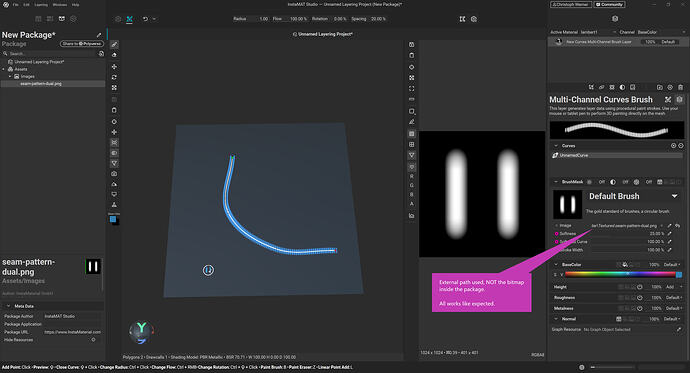The height and width of the screenshot is (373, 690).
Task: Click the Share to Polyverse button
Action: click(x=82, y=44)
